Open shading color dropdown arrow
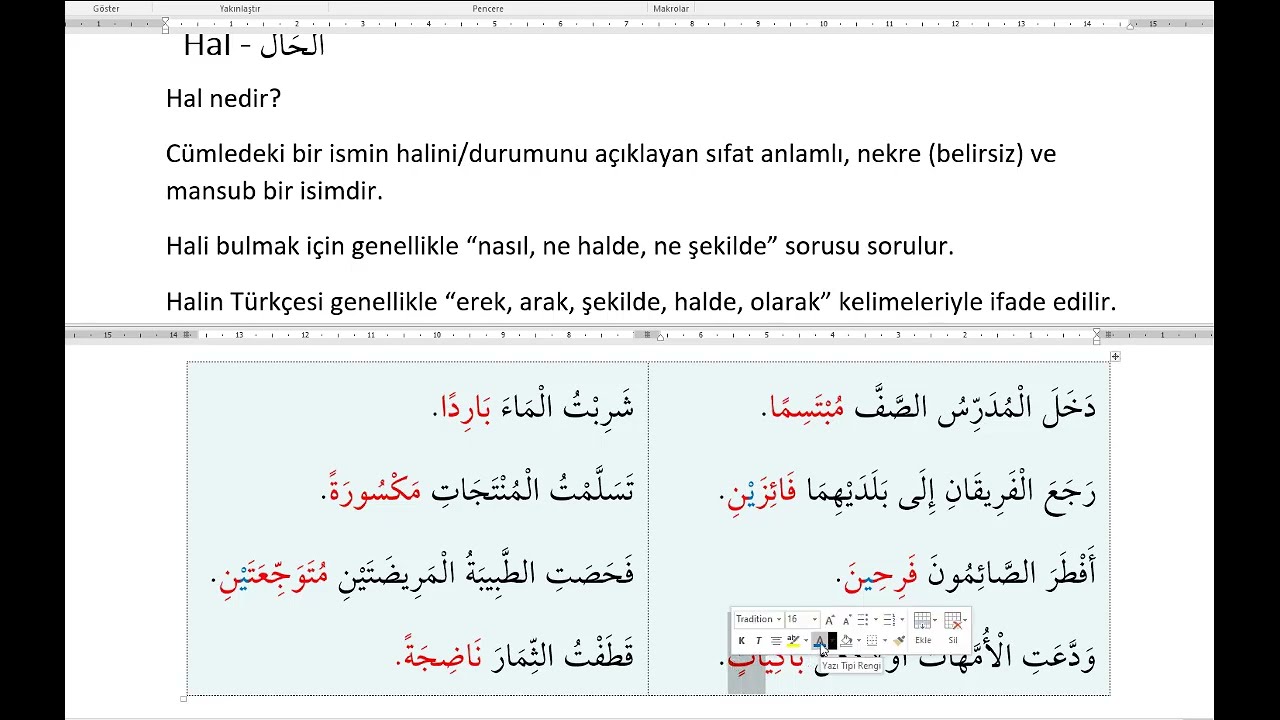The width and height of the screenshot is (1280, 720). (x=859, y=641)
